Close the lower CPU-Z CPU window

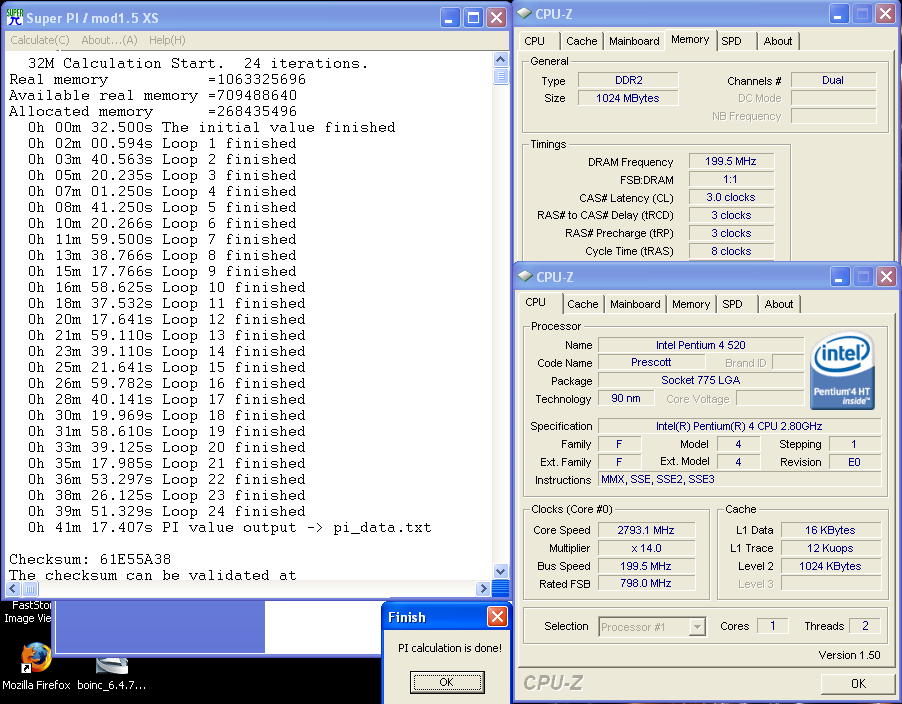click(x=886, y=277)
